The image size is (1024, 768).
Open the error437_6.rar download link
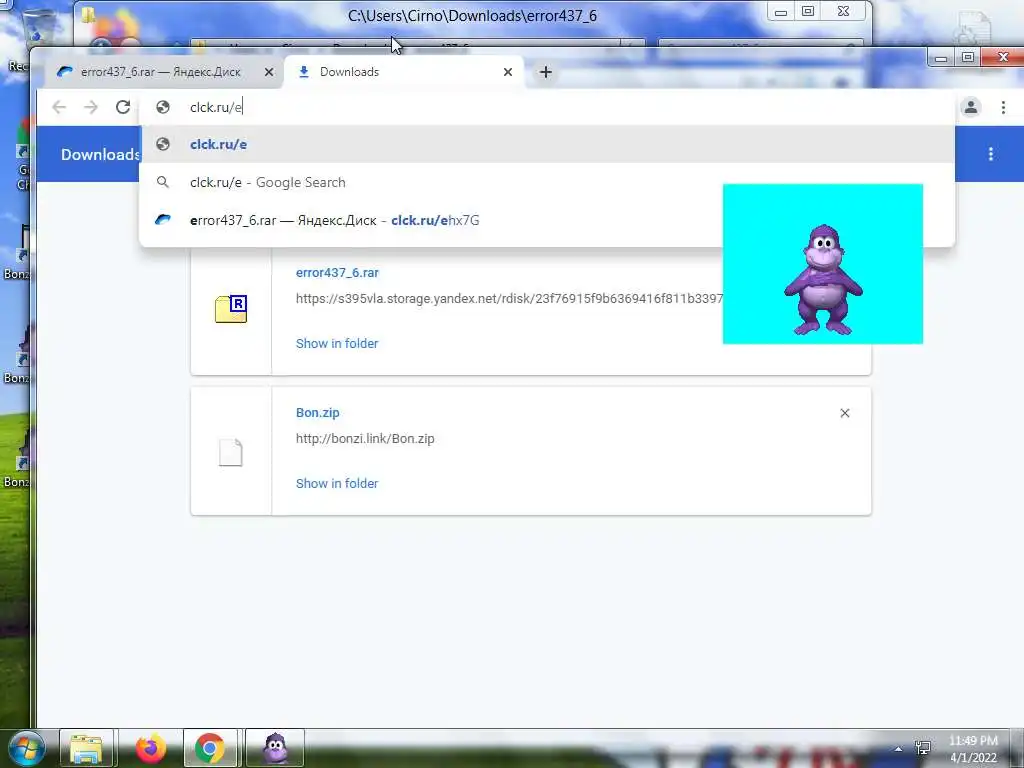pyautogui.click(x=337, y=273)
